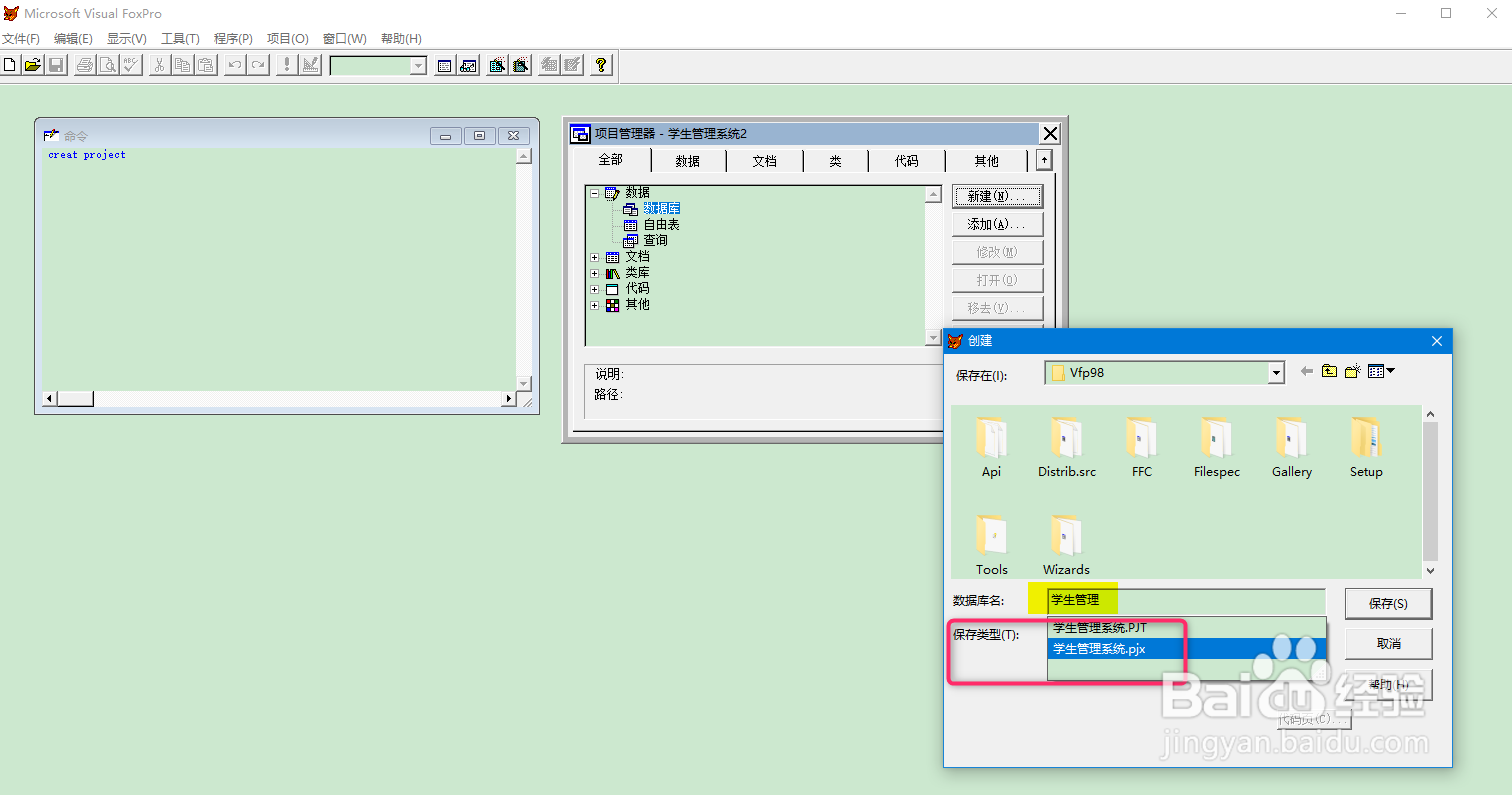1512x795 pixels.
Task: Open the 窗口(W) menu
Action: click(x=344, y=39)
